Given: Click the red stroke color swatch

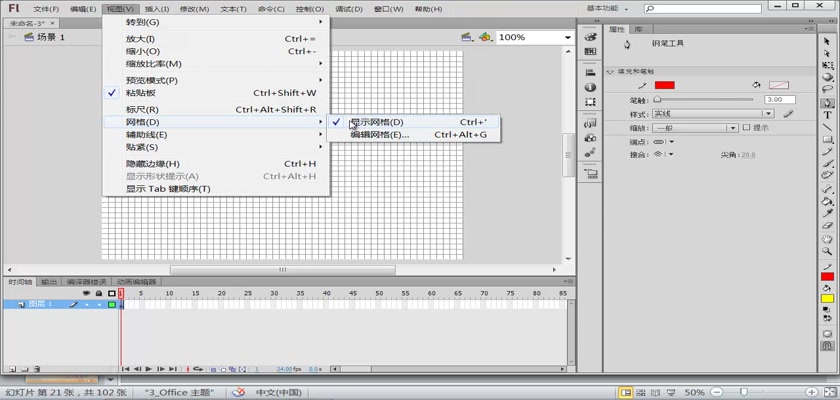Looking at the screenshot, I should click(664, 85).
